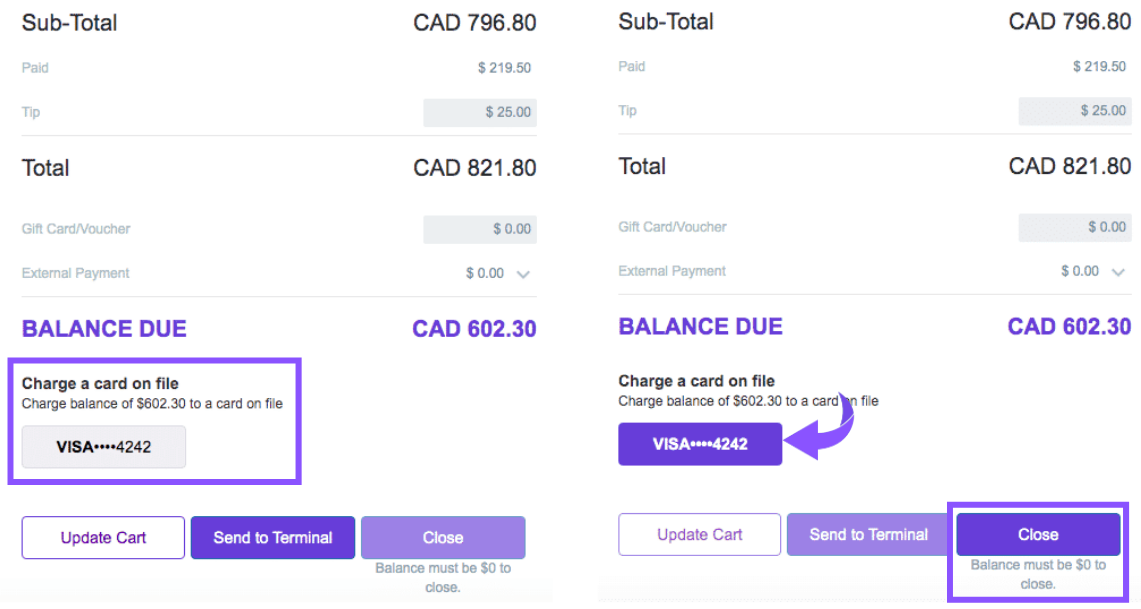This screenshot has width=1141, height=609.
Task: Click Total CAD 821.80 in right panel
Action: coord(1070,166)
